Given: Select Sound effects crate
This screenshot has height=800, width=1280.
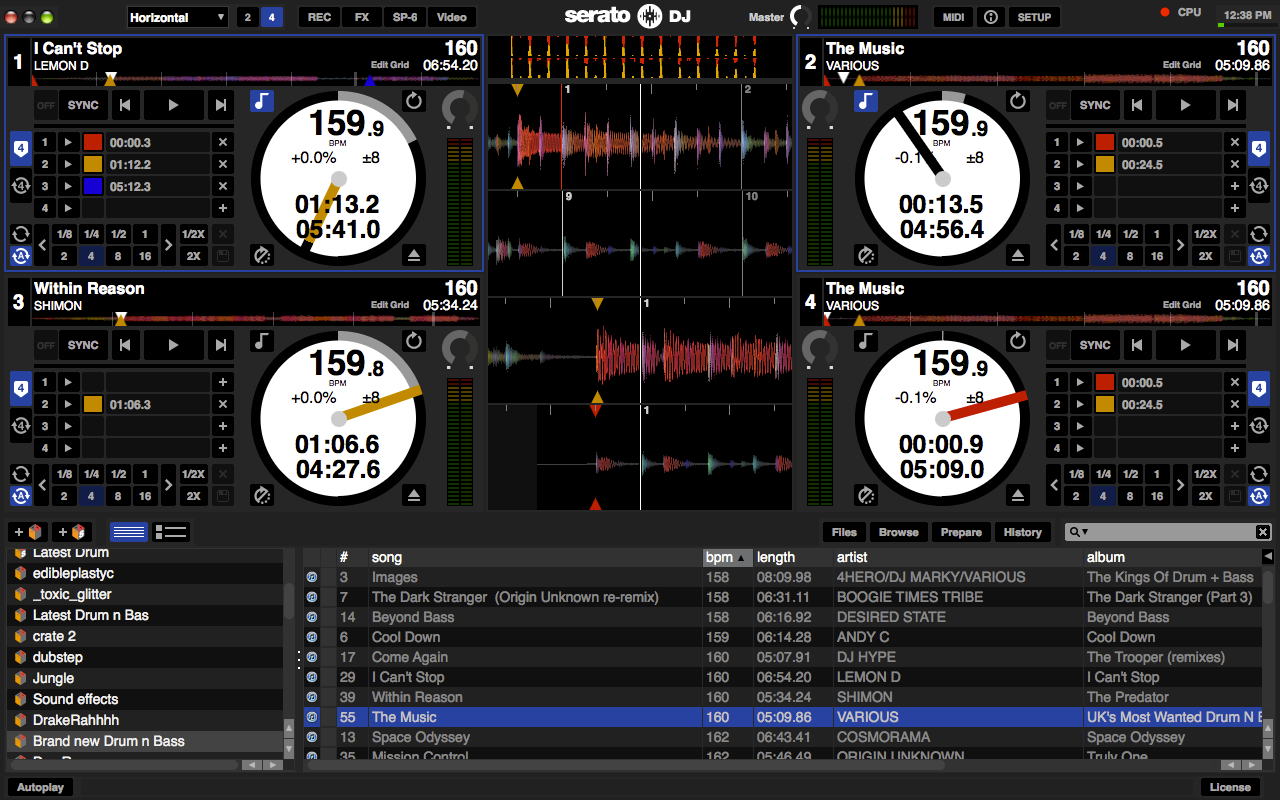Looking at the screenshot, I should pos(75,699).
